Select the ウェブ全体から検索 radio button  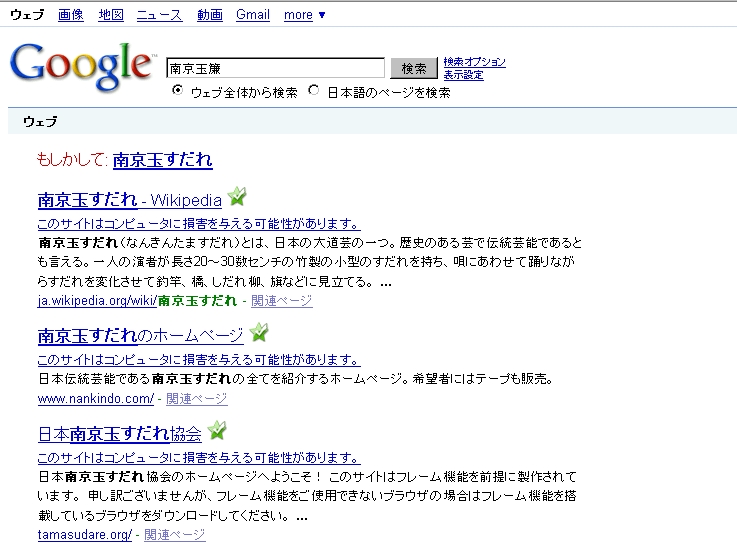177,90
